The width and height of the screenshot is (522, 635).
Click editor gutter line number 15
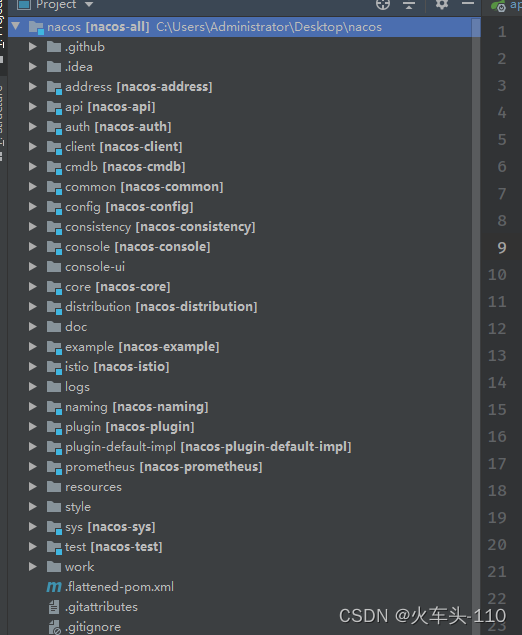[497, 410]
